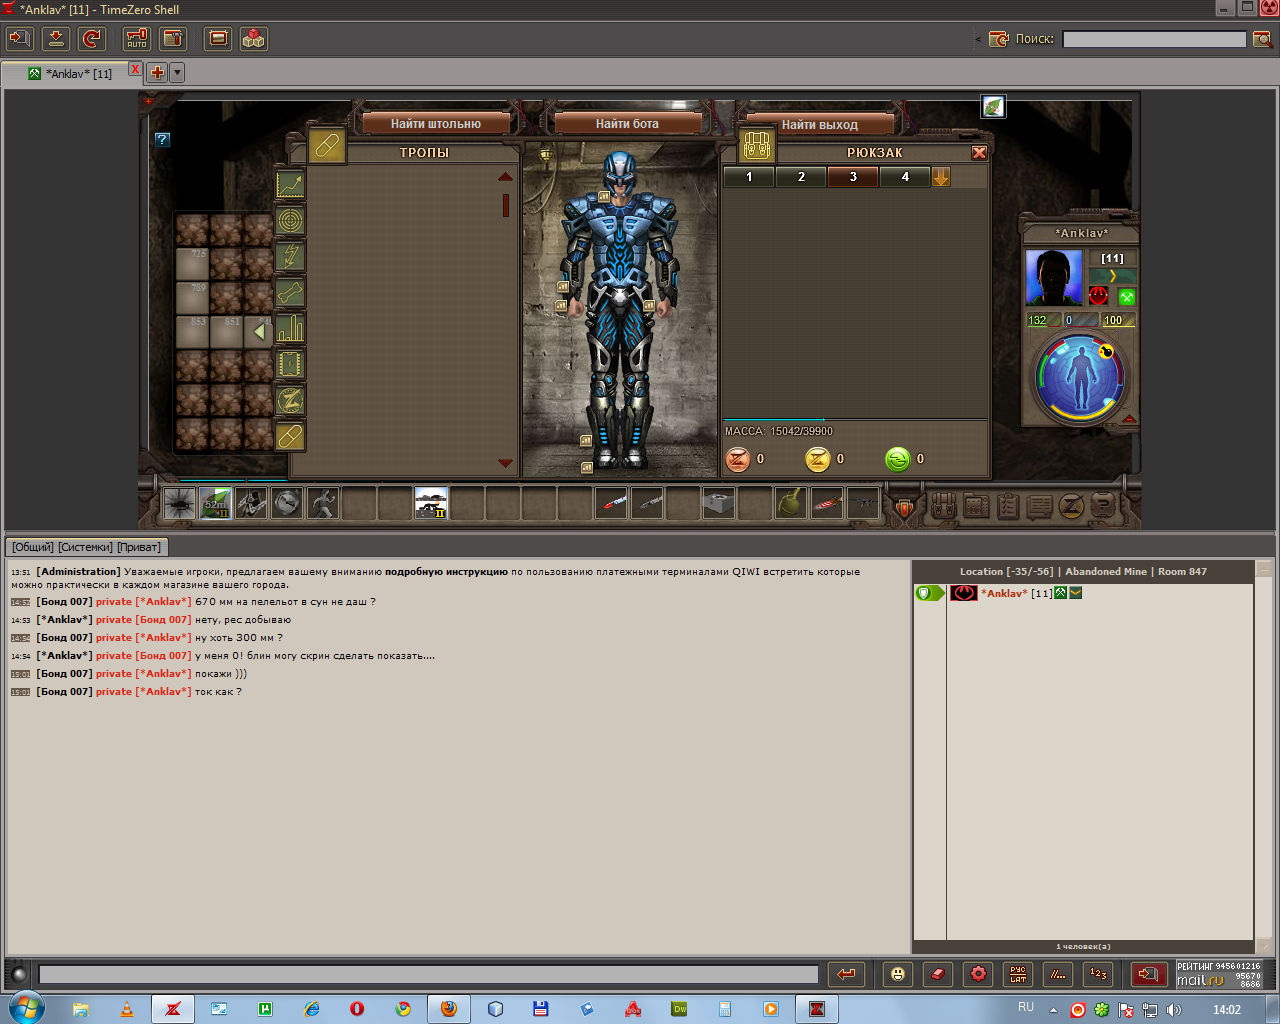
Task: Click the Найти штольню button
Action: pyautogui.click(x=435, y=124)
